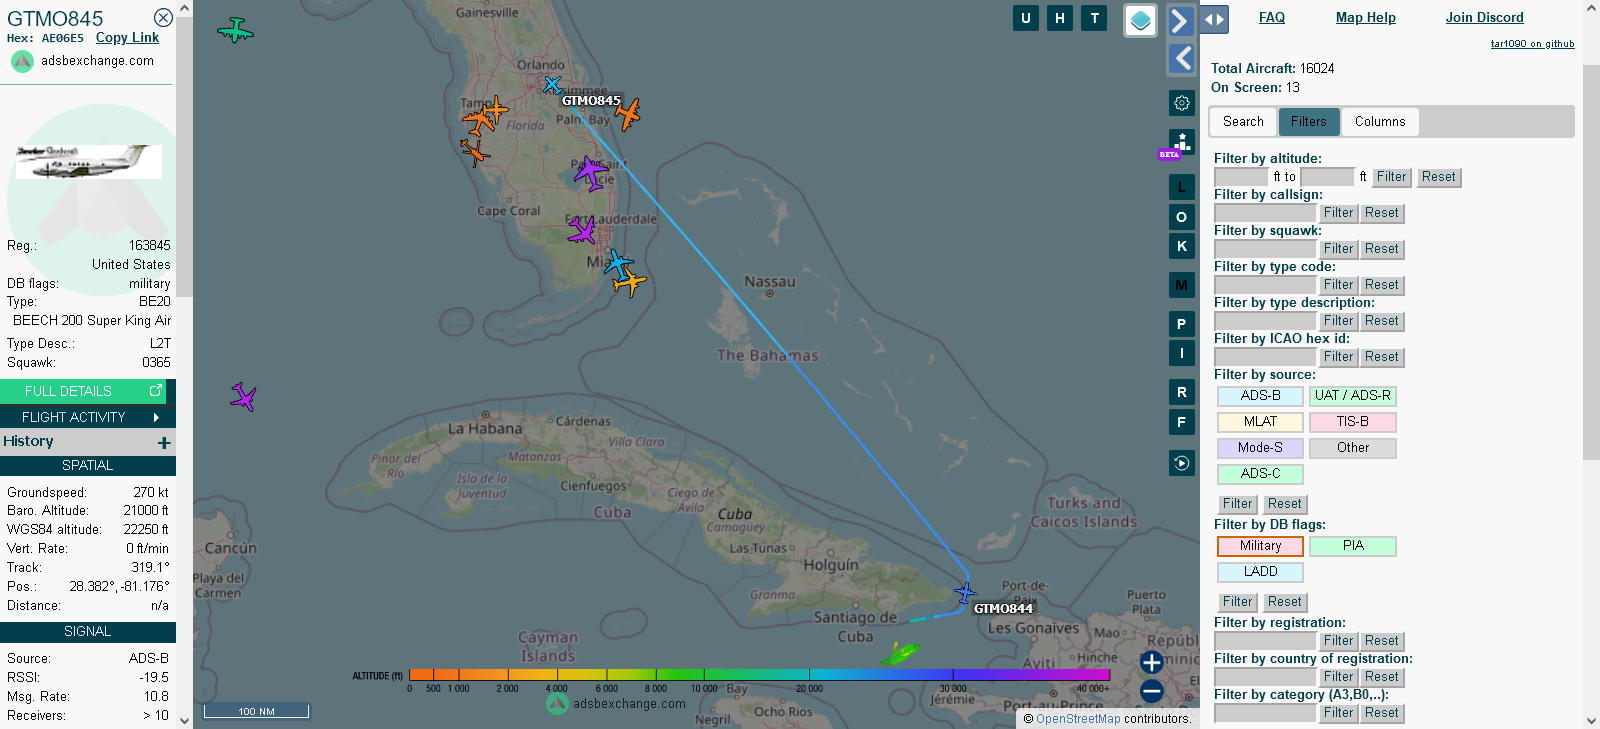Click the T map toggle button
Screen dimensions: 1600x729
[1094, 18]
